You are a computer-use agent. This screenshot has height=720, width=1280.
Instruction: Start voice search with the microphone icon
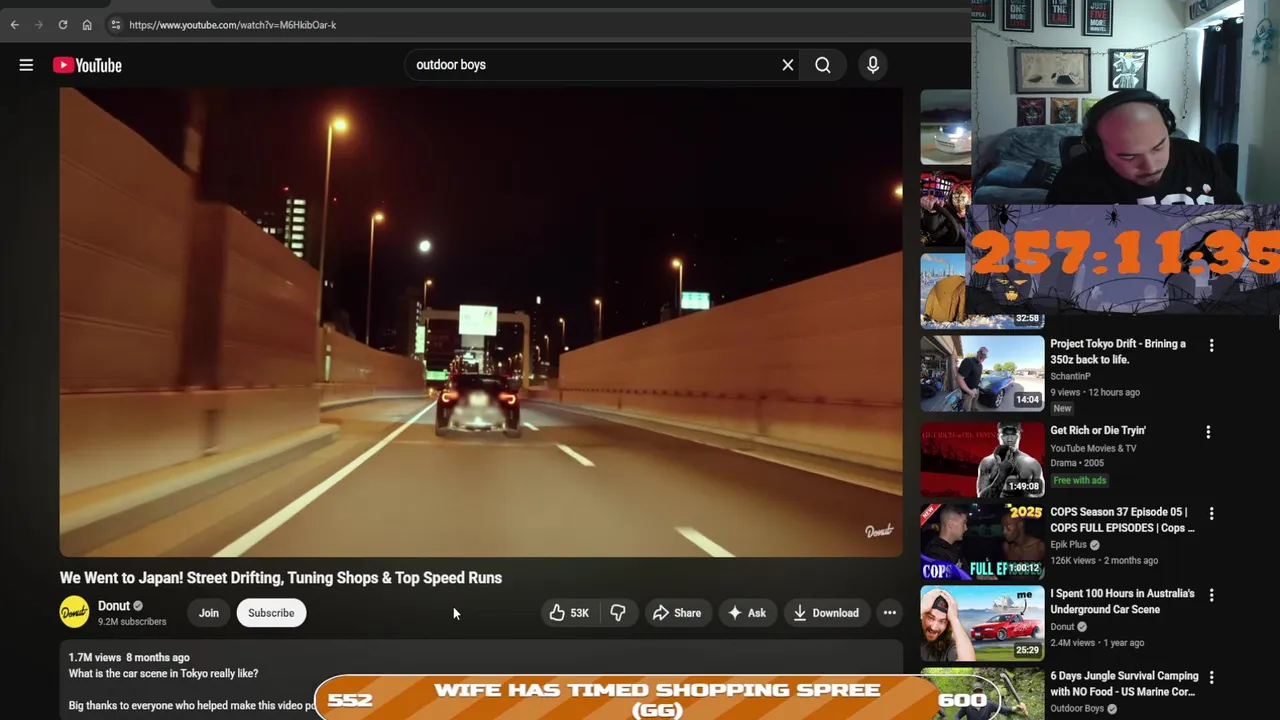point(873,65)
